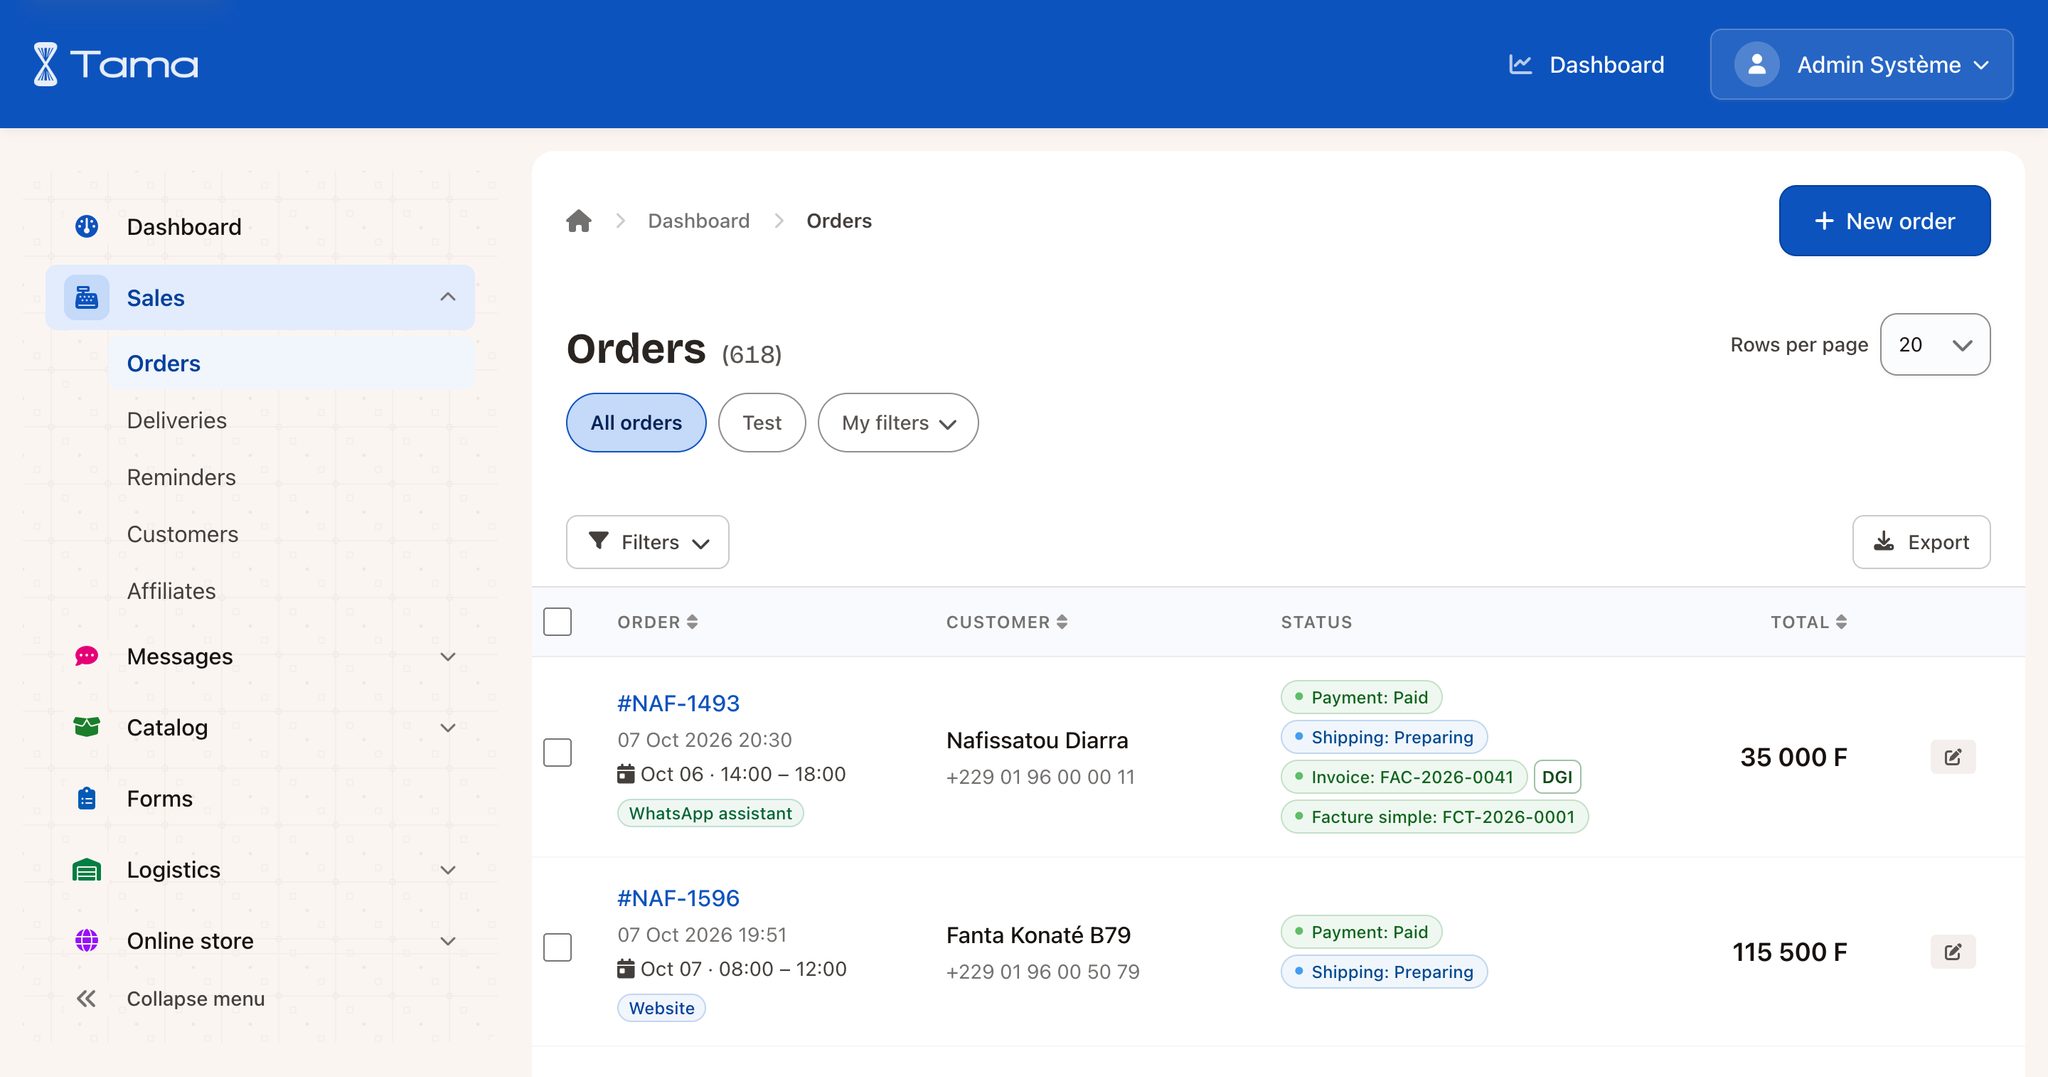Click the Sales cash register icon

click(87, 298)
